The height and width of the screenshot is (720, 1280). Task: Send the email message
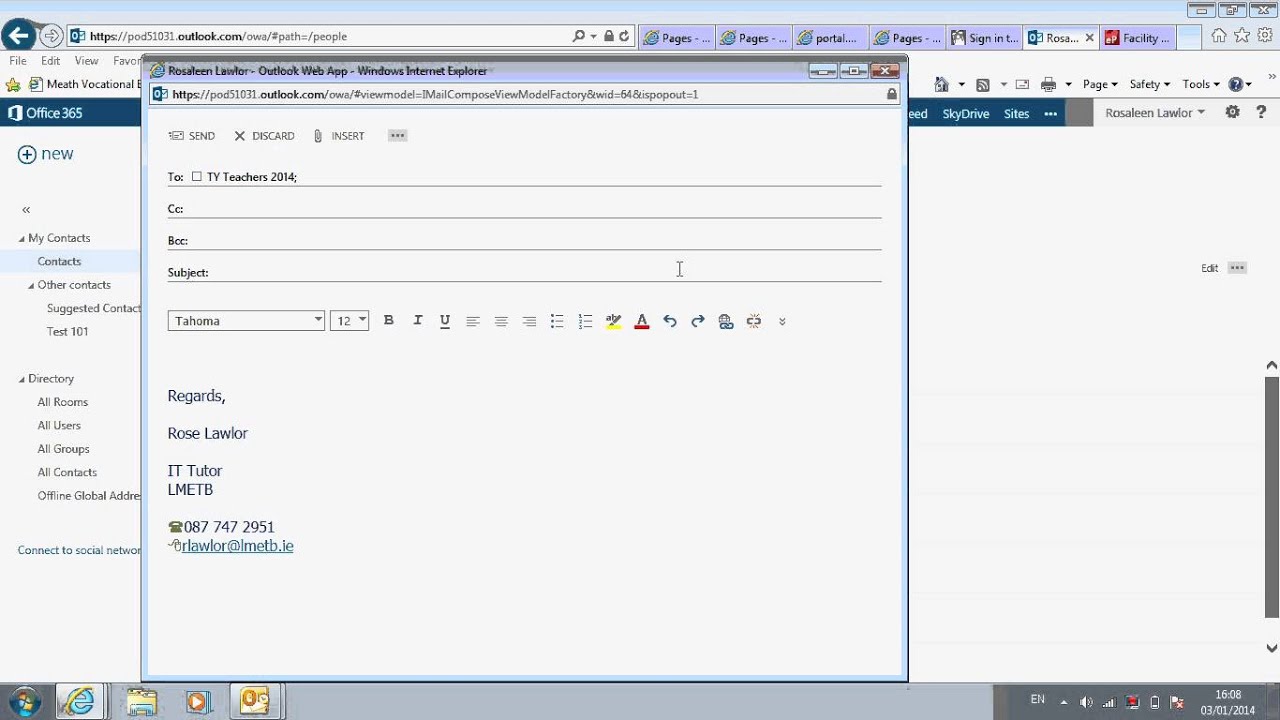click(x=192, y=136)
